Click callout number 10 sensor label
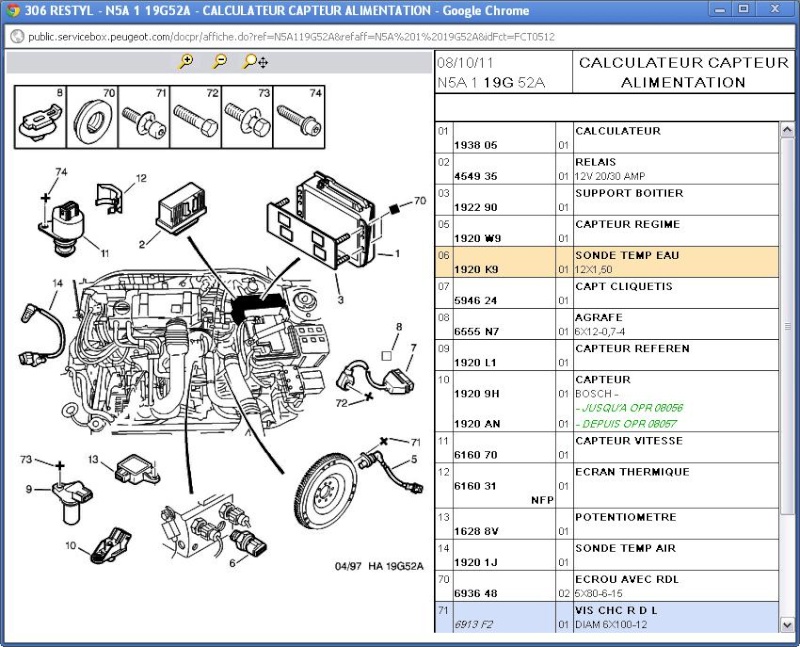 pyautogui.click(x=71, y=545)
